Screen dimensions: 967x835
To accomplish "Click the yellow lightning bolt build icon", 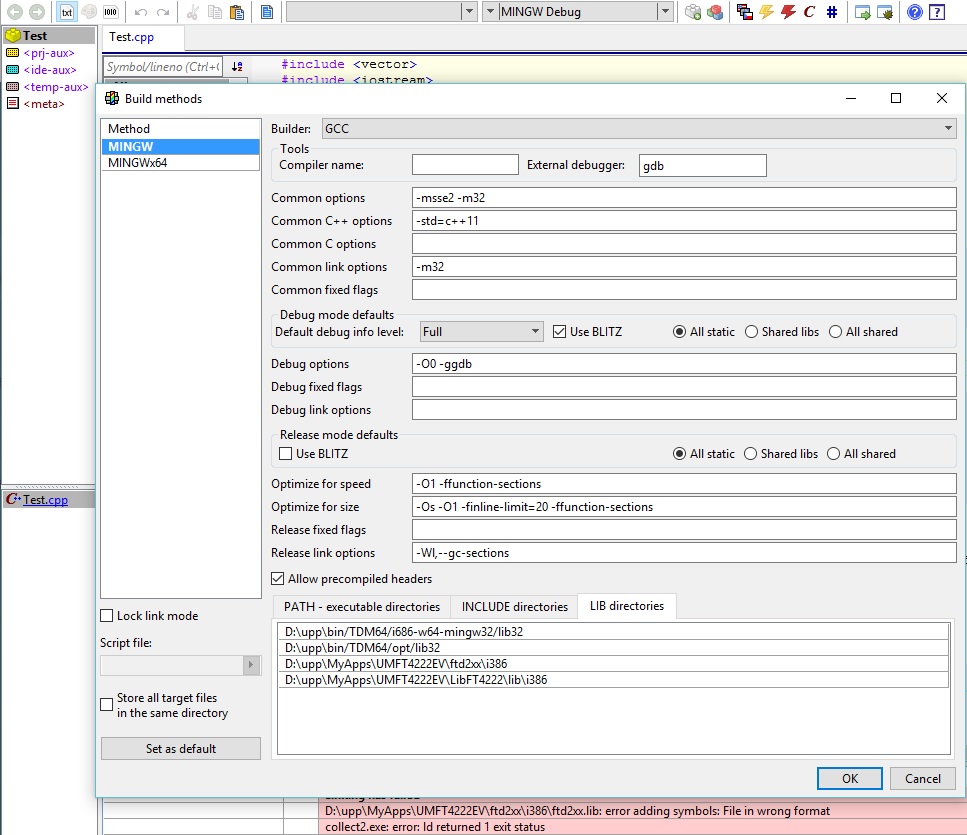I will [x=766, y=12].
